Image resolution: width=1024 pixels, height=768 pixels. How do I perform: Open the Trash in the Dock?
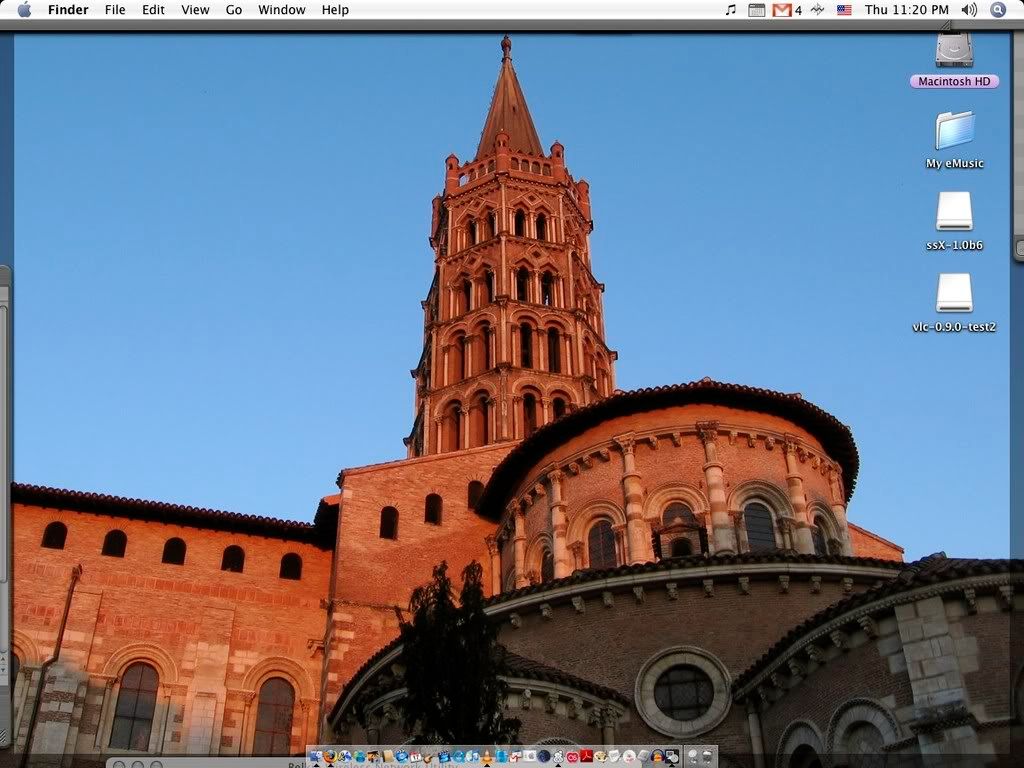707,757
